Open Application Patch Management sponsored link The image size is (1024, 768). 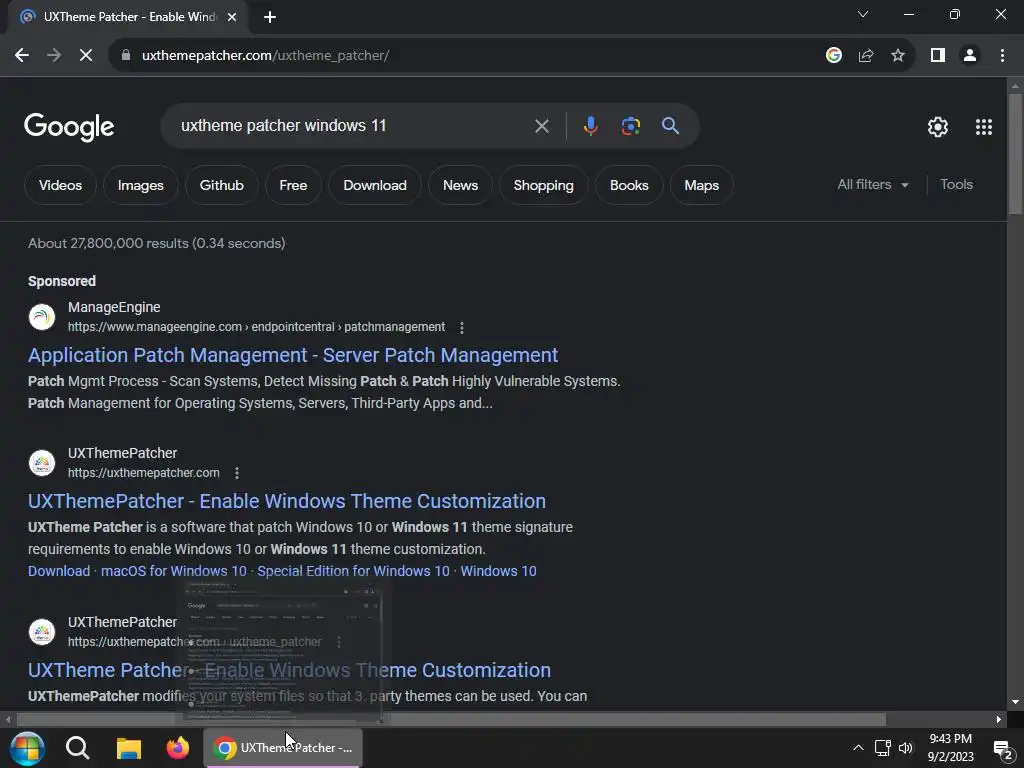pyautogui.click(x=293, y=355)
